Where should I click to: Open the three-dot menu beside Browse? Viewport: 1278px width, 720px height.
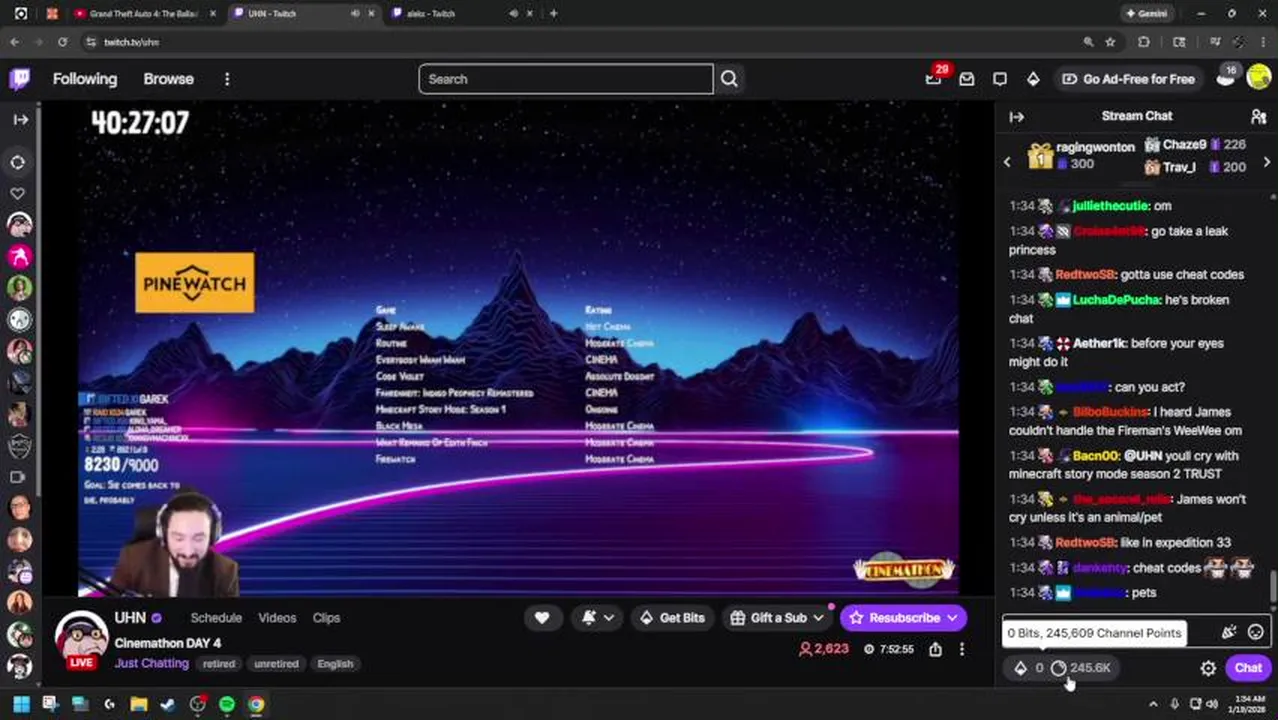pyautogui.click(x=227, y=79)
